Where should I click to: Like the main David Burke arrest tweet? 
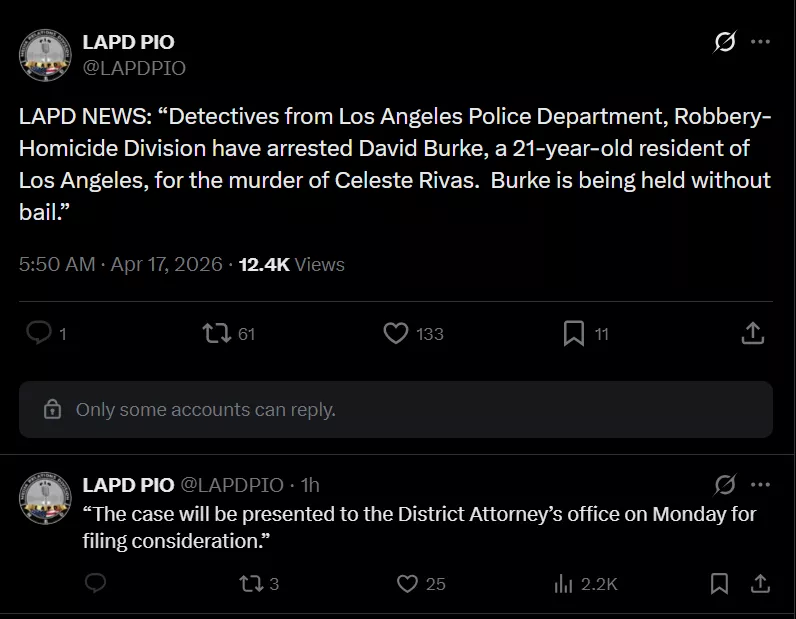click(396, 333)
